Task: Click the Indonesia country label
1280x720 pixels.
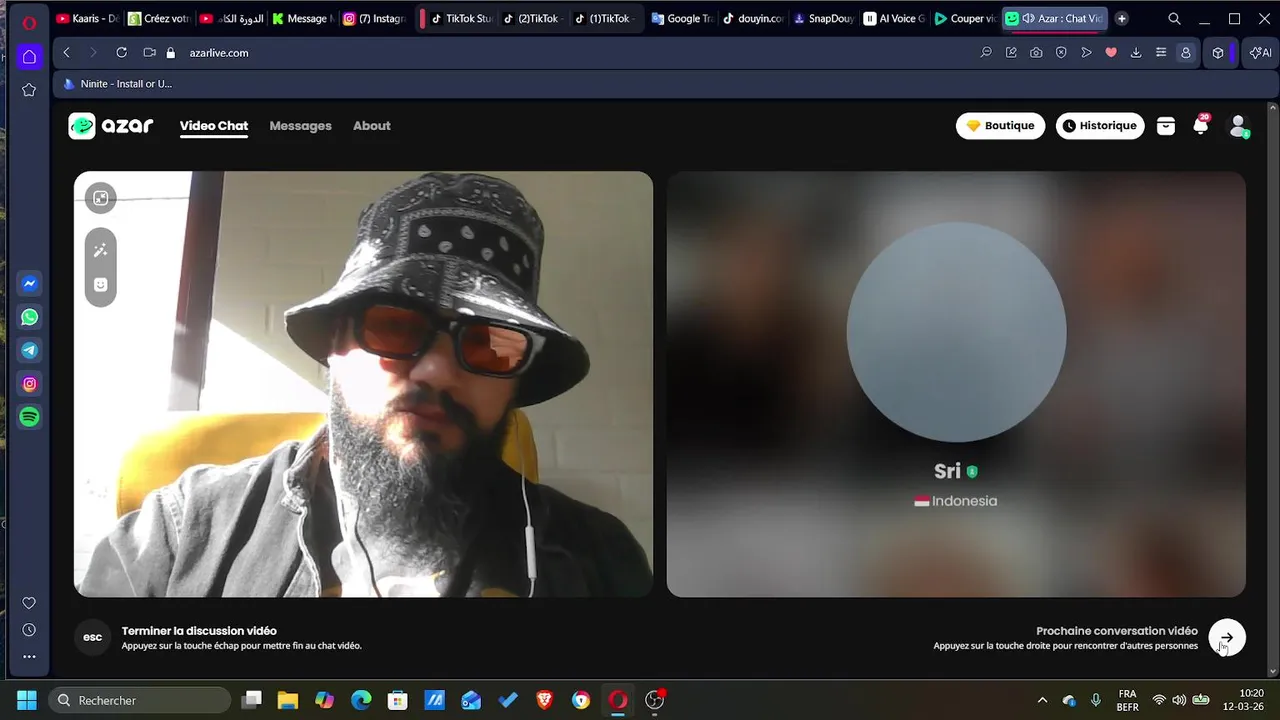Action: click(x=956, y=501)
